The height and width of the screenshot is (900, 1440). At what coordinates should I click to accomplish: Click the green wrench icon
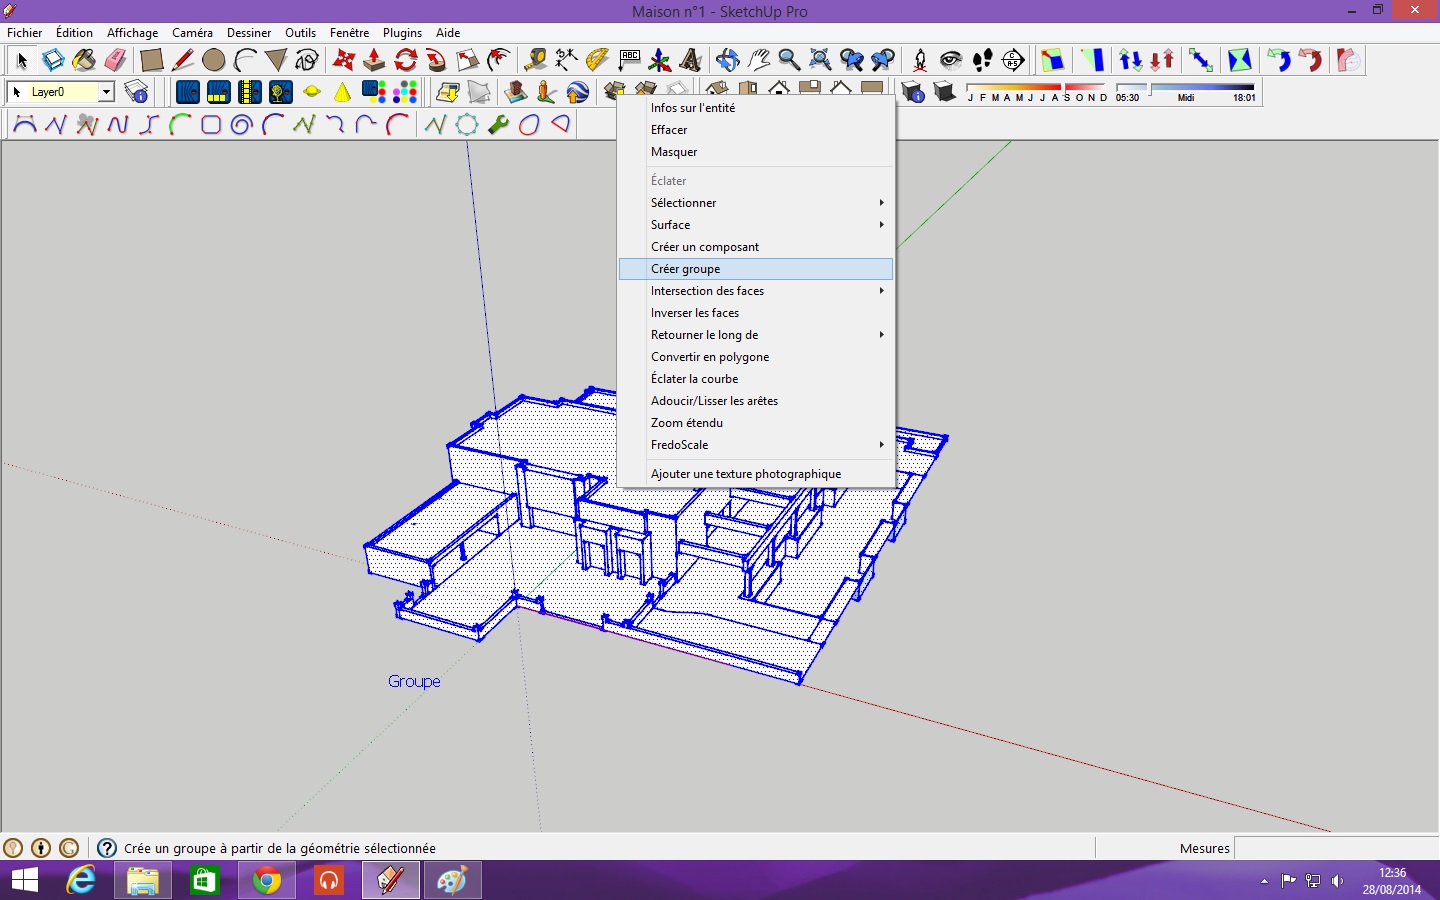click(498, 125)
